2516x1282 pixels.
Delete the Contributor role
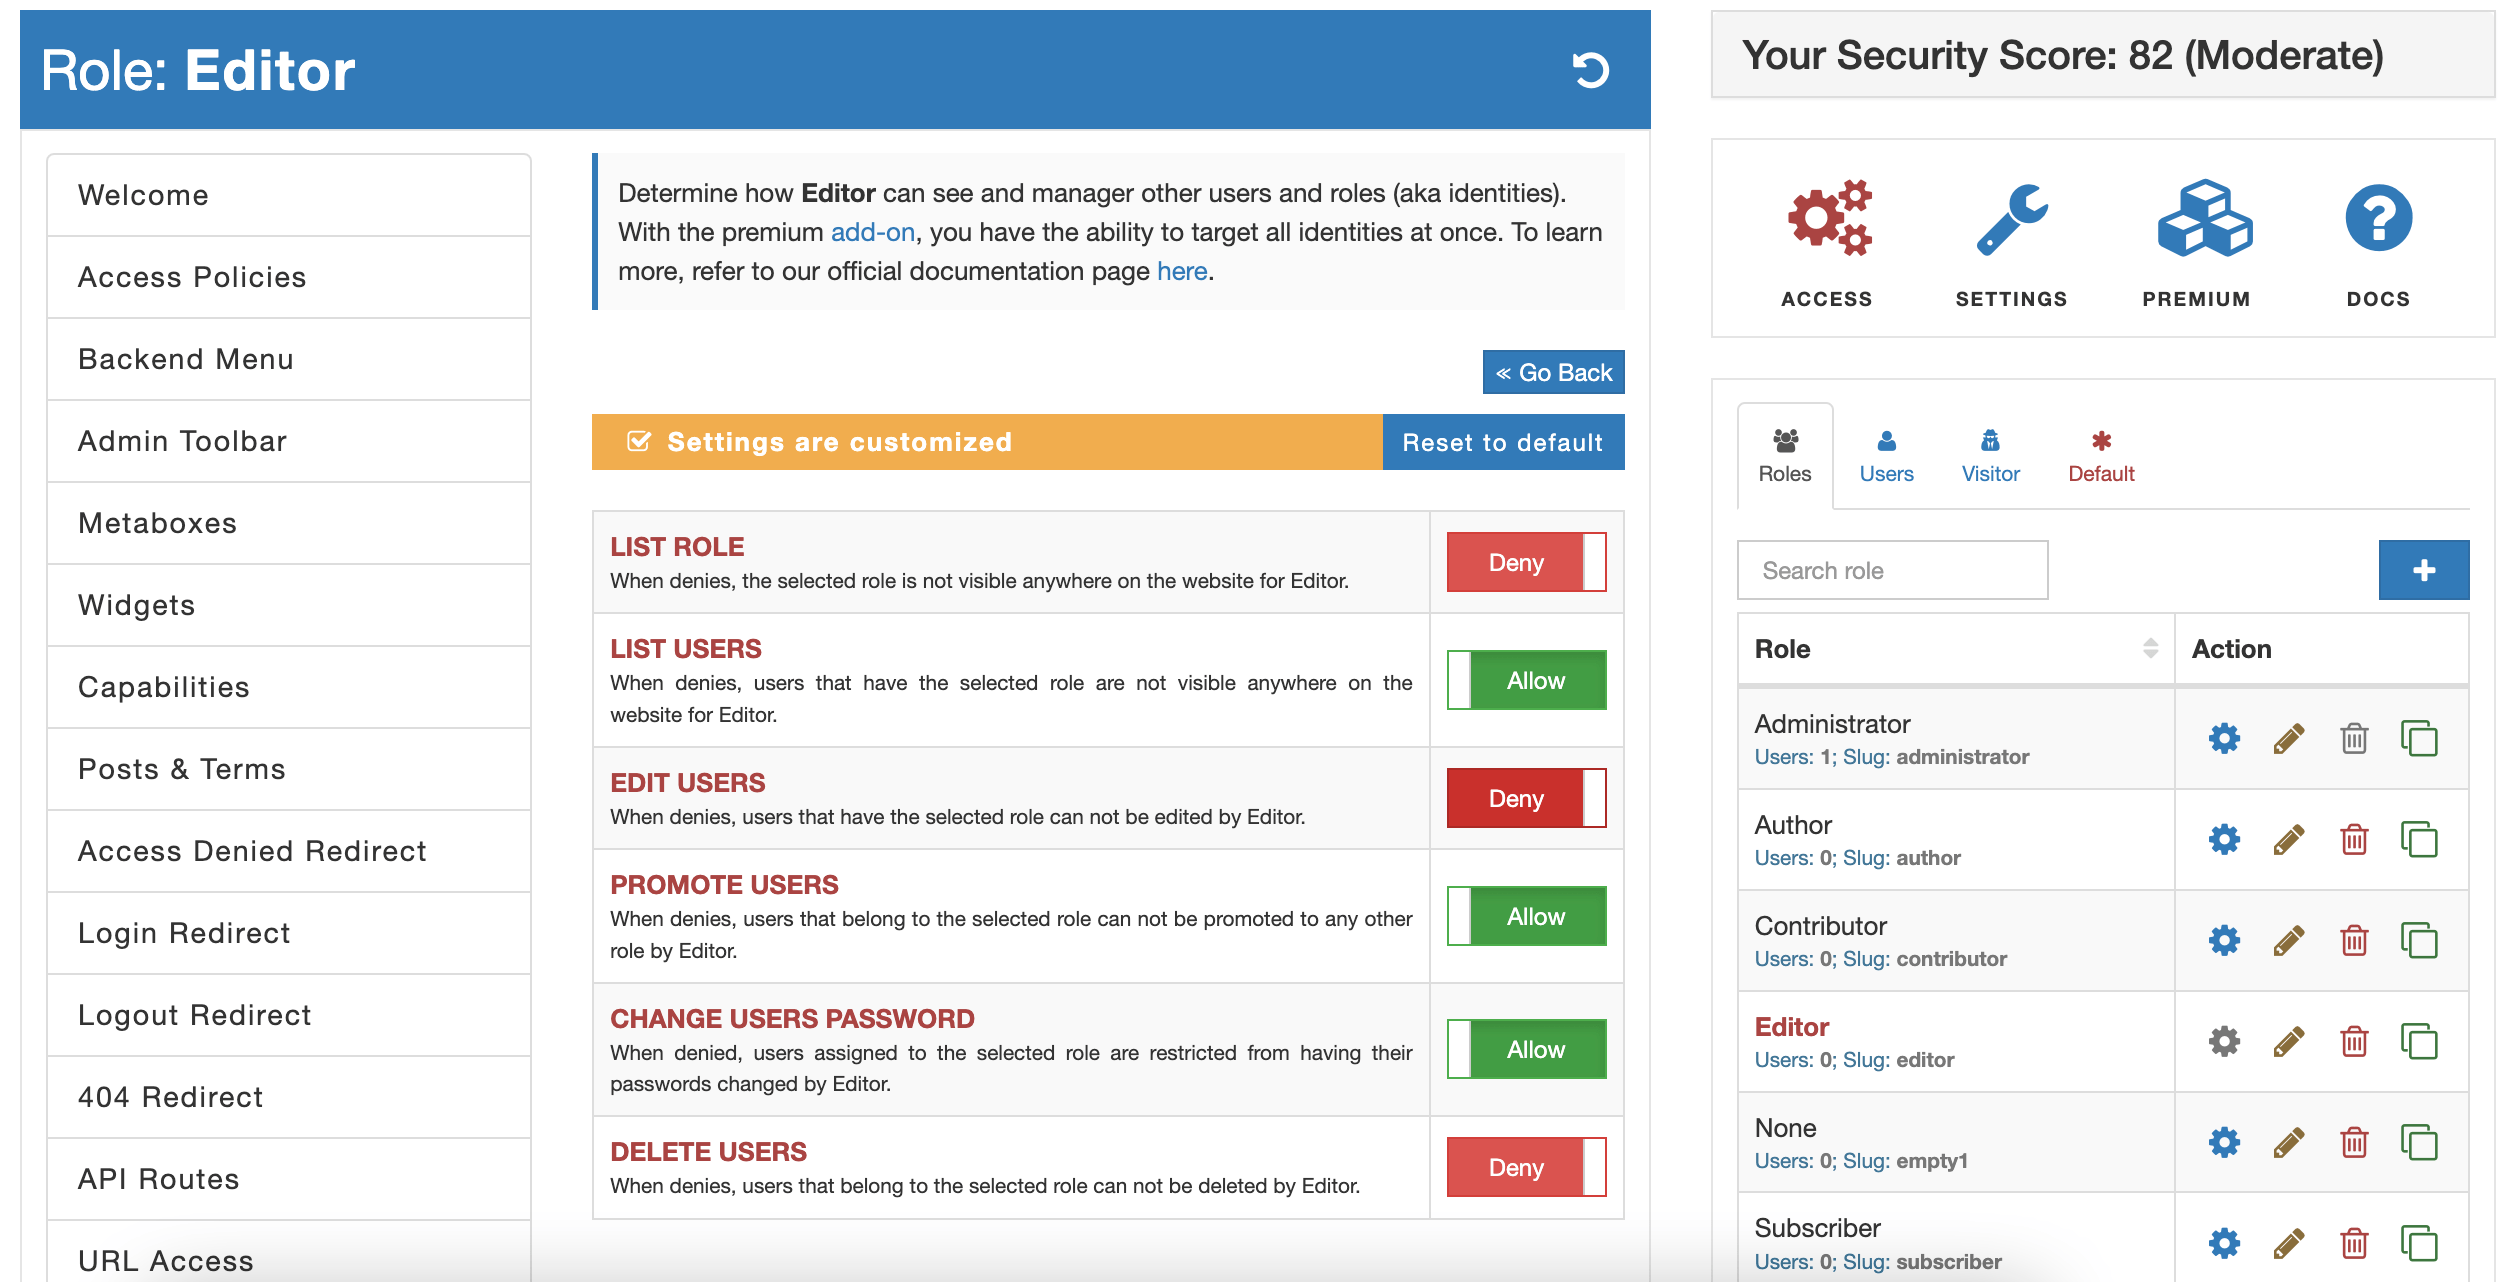click(2354, 940)
